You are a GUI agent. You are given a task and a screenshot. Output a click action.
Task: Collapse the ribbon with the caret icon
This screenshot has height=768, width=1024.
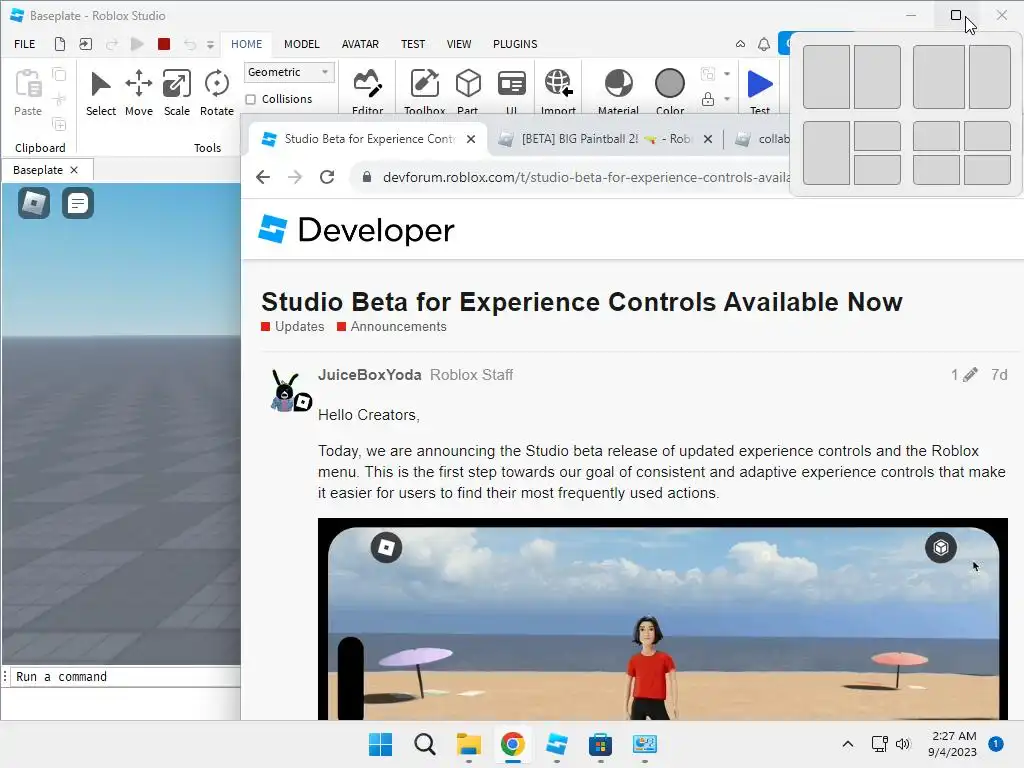tap(740, 44)
